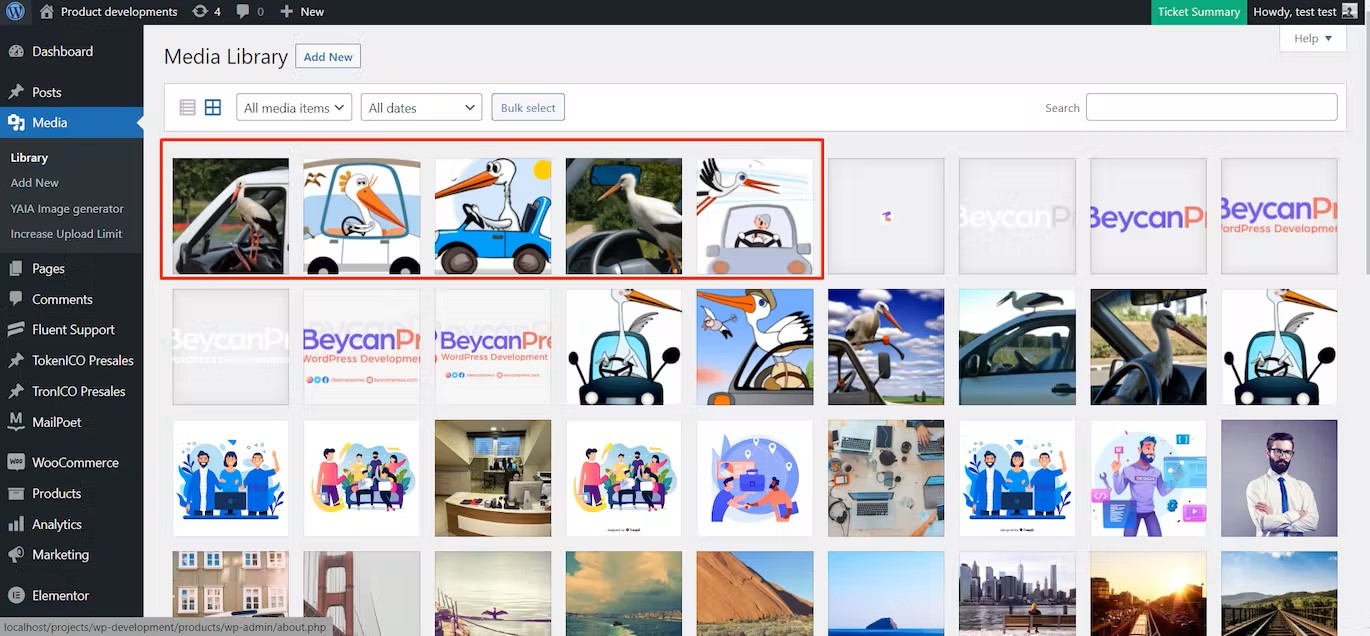Screen dimensions: 1370x636
Task: Click the Fluent Support icon
Action: point(16,330)
